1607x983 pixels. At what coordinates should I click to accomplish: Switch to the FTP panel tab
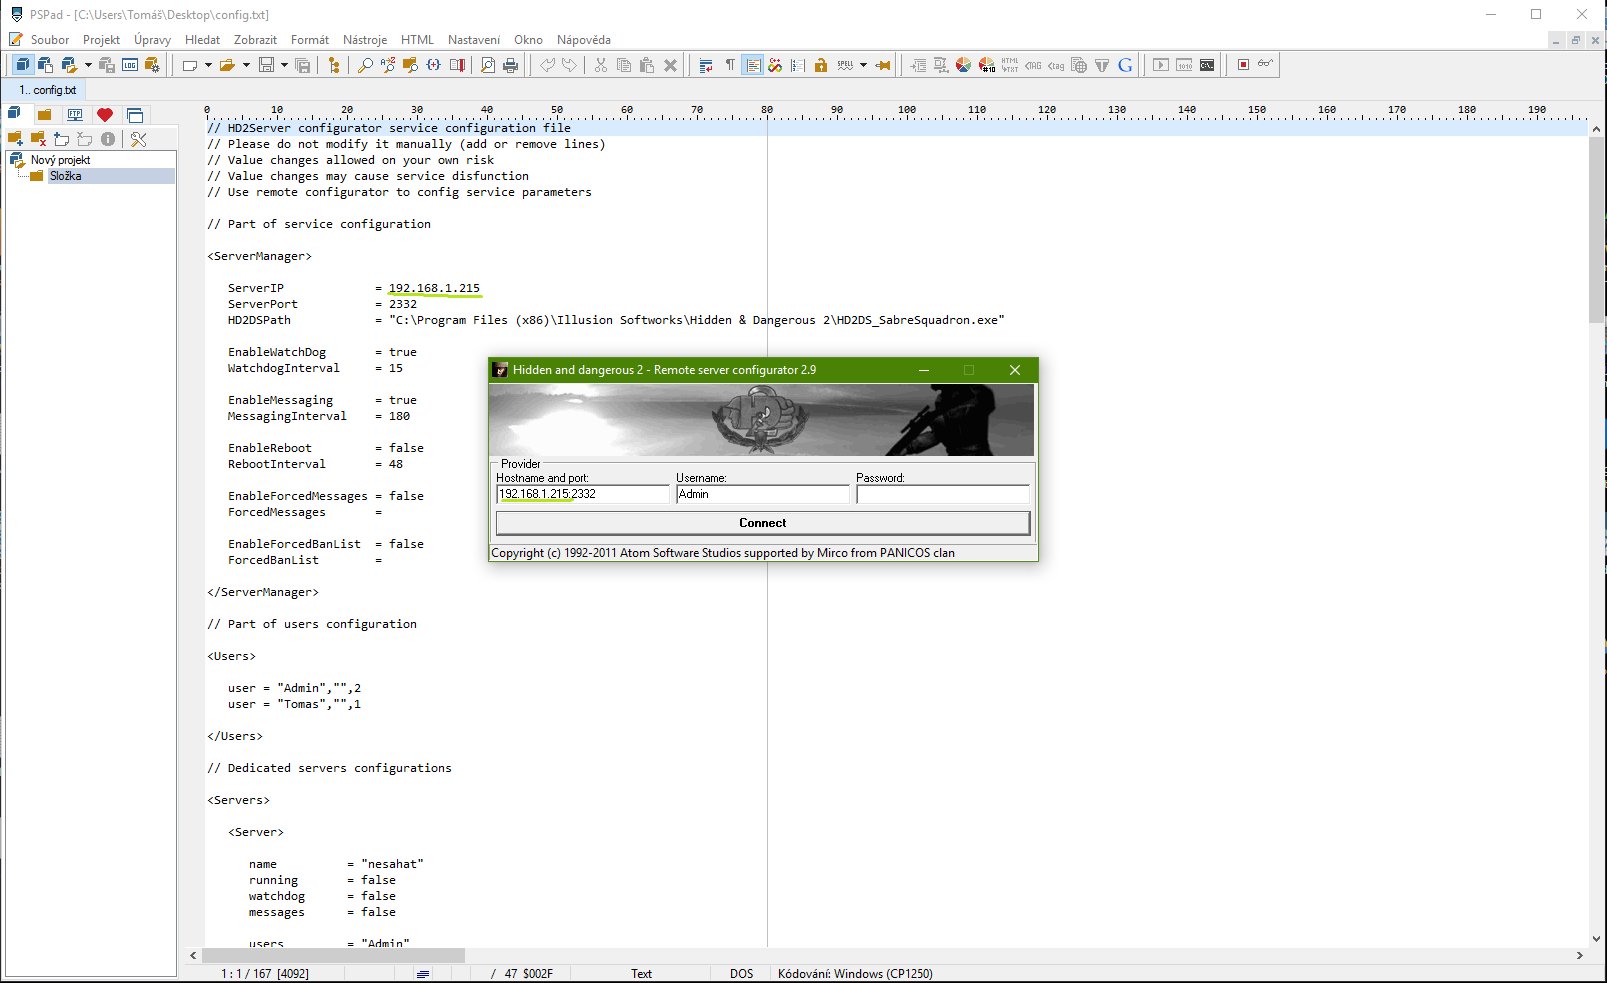75,115
